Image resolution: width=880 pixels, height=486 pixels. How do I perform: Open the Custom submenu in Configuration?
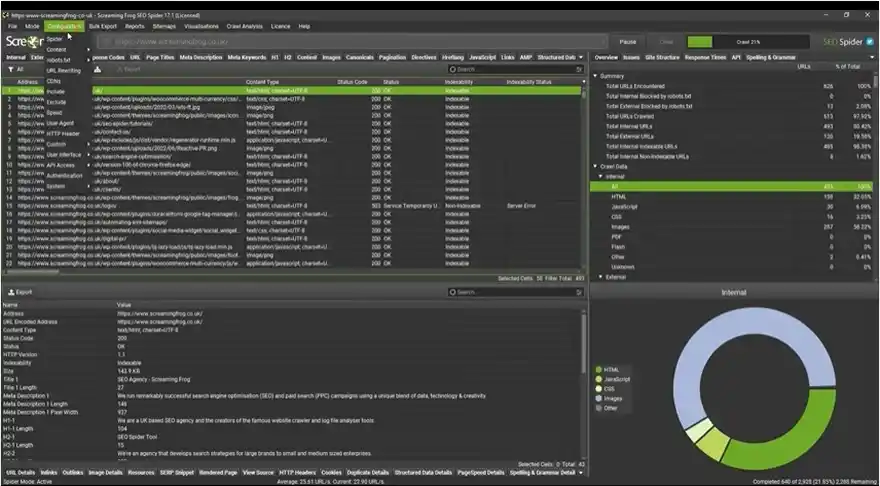(x=56, y=144)
